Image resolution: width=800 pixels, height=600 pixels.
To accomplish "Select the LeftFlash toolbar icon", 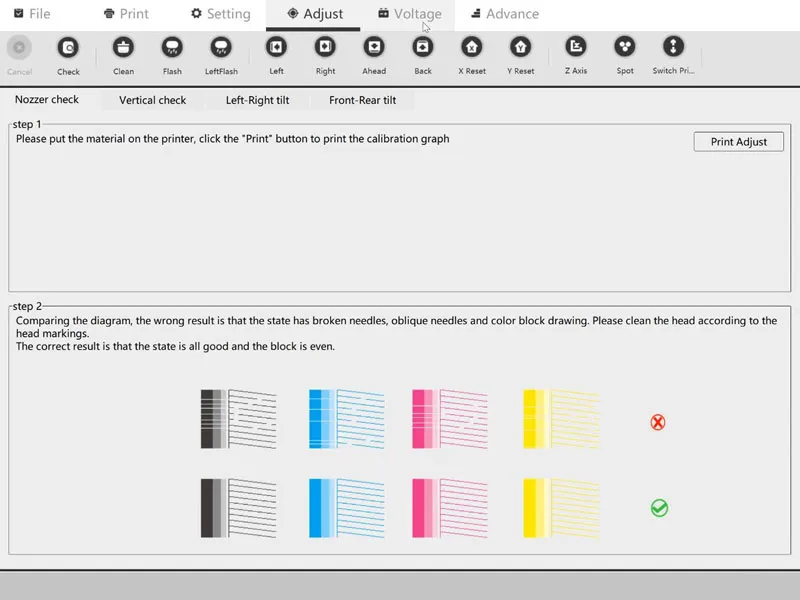I will pos(221,47).
